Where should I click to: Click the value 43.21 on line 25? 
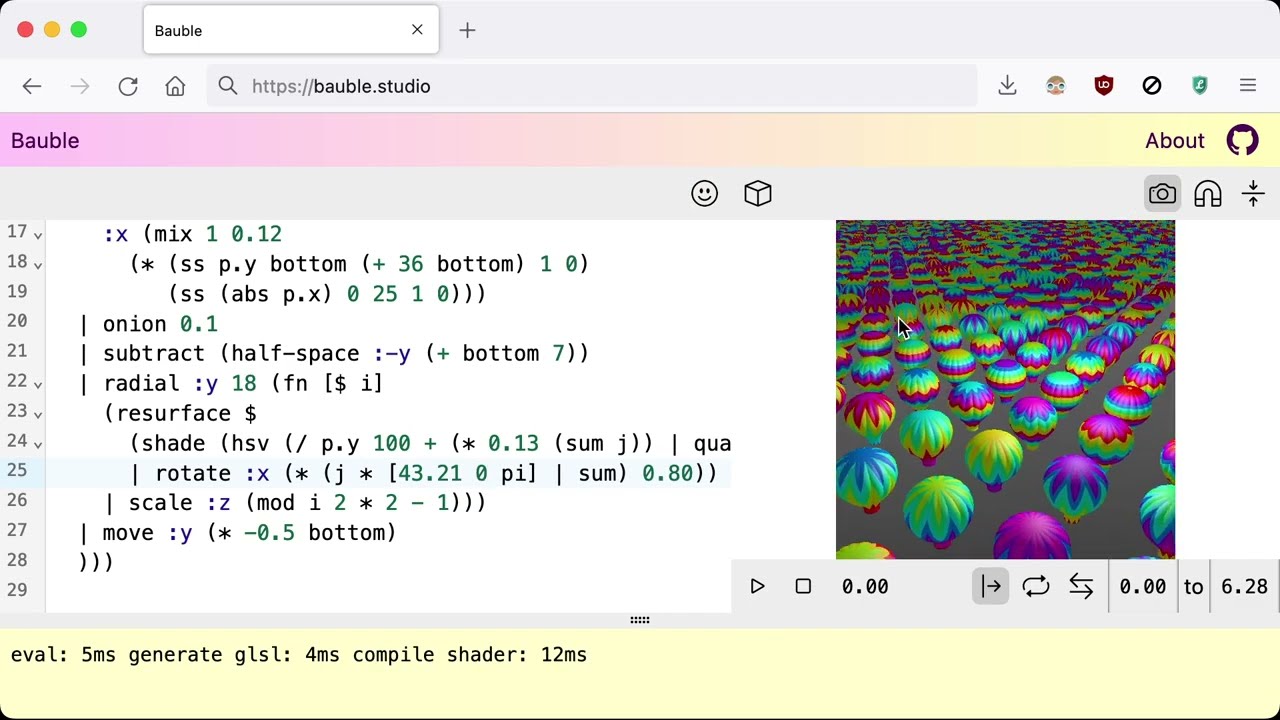[430, 474]
